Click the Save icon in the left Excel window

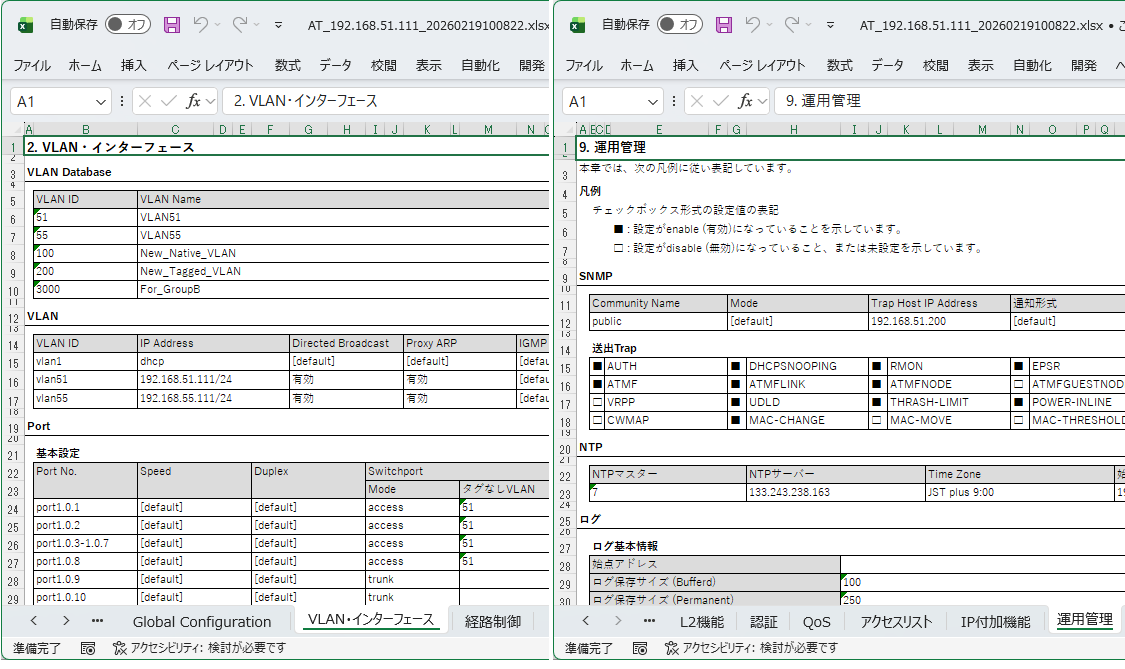[172, 25]
